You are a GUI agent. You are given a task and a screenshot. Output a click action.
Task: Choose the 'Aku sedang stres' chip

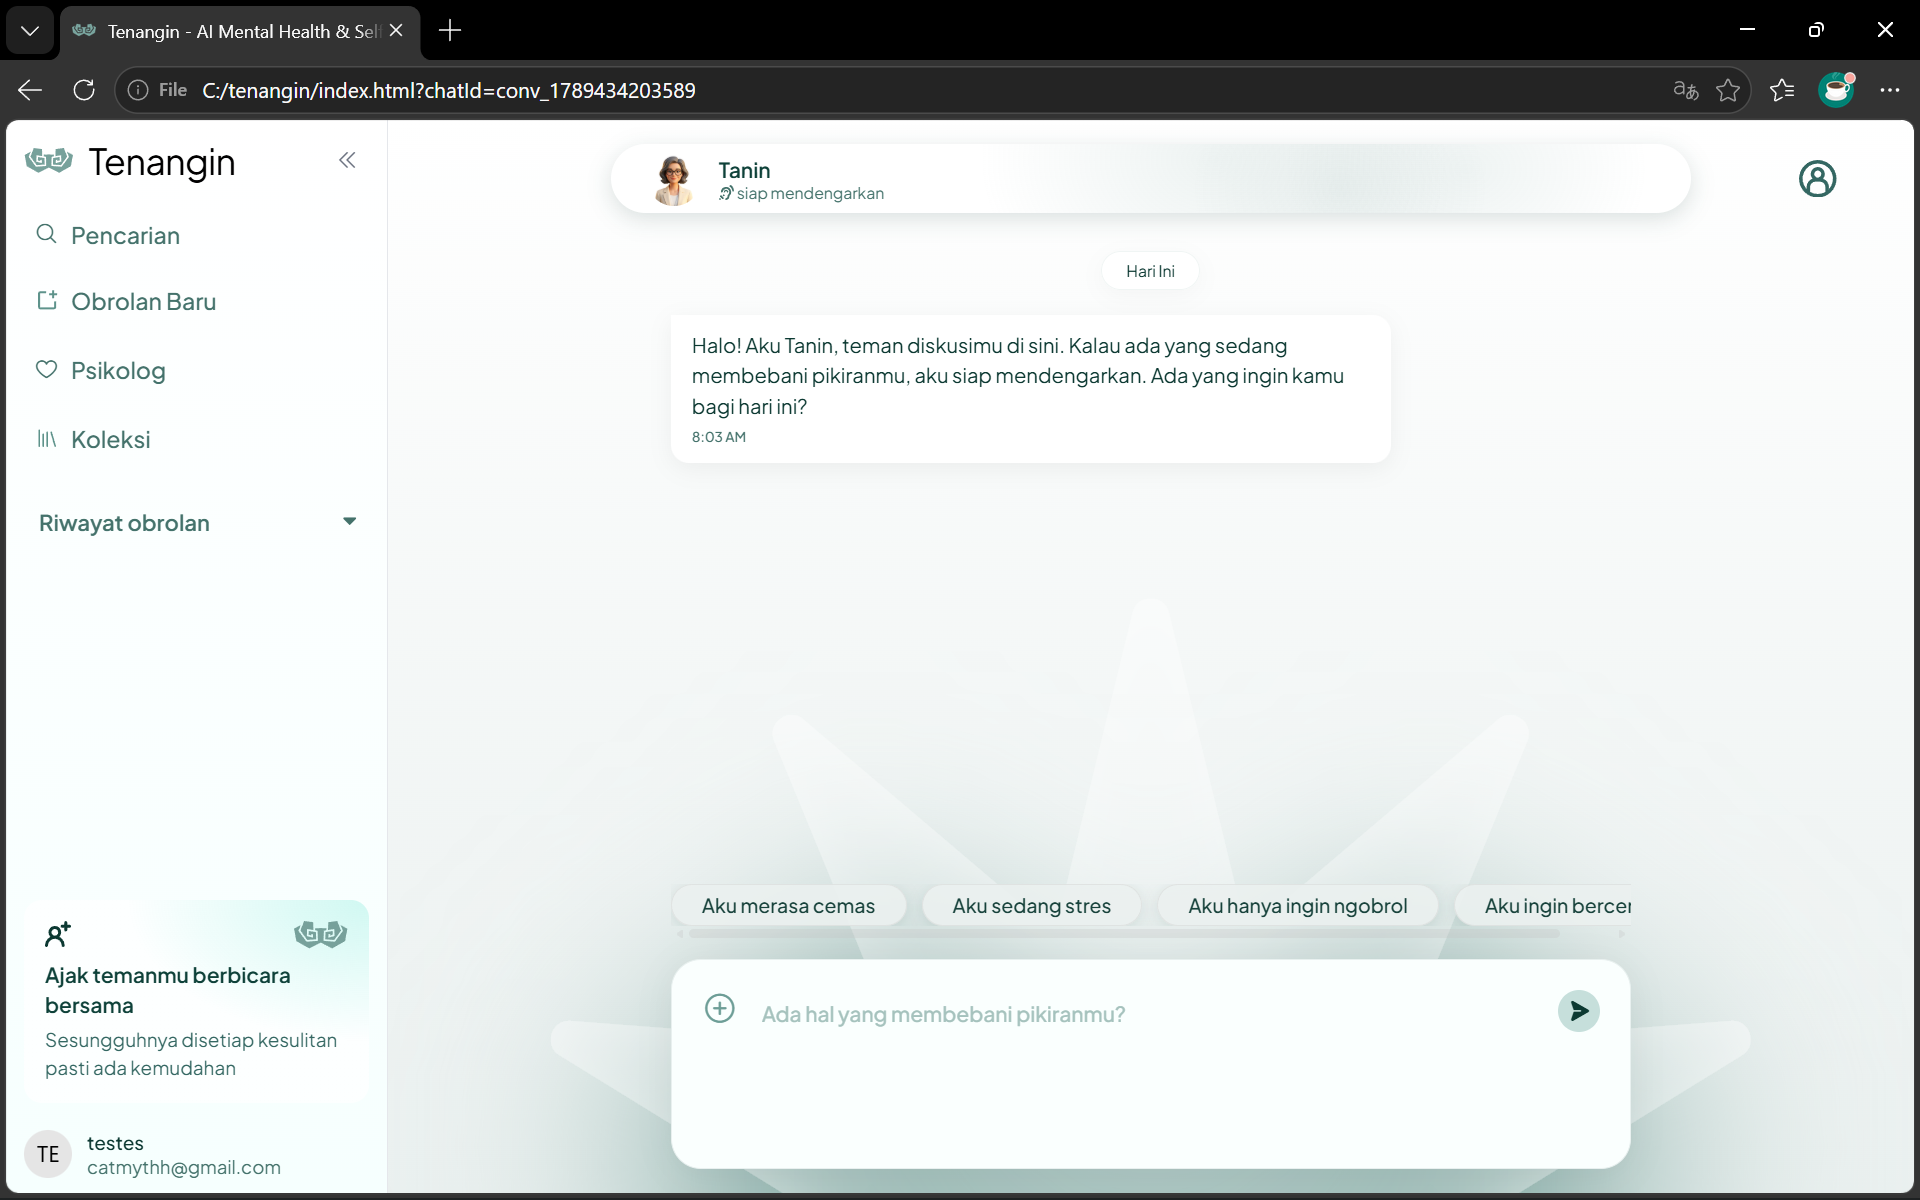click(x=1031, y=906)
